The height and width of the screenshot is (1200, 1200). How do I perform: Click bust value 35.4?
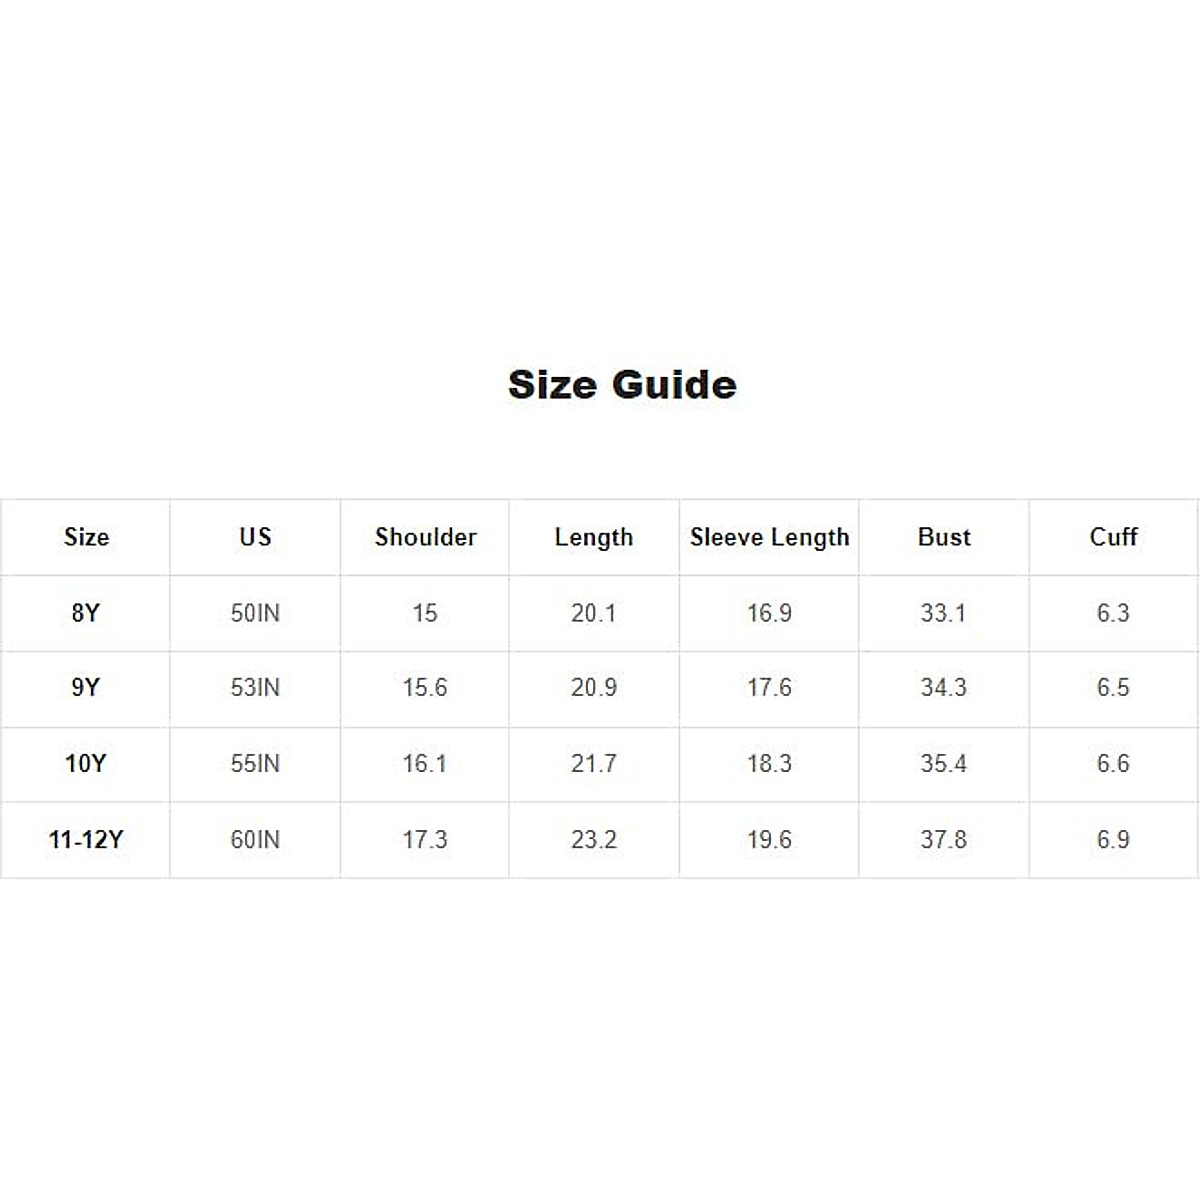point(944,764)
